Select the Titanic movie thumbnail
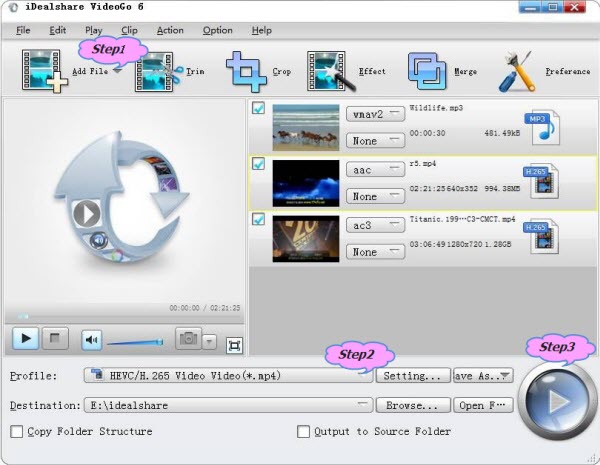 [x=306, y=239]
